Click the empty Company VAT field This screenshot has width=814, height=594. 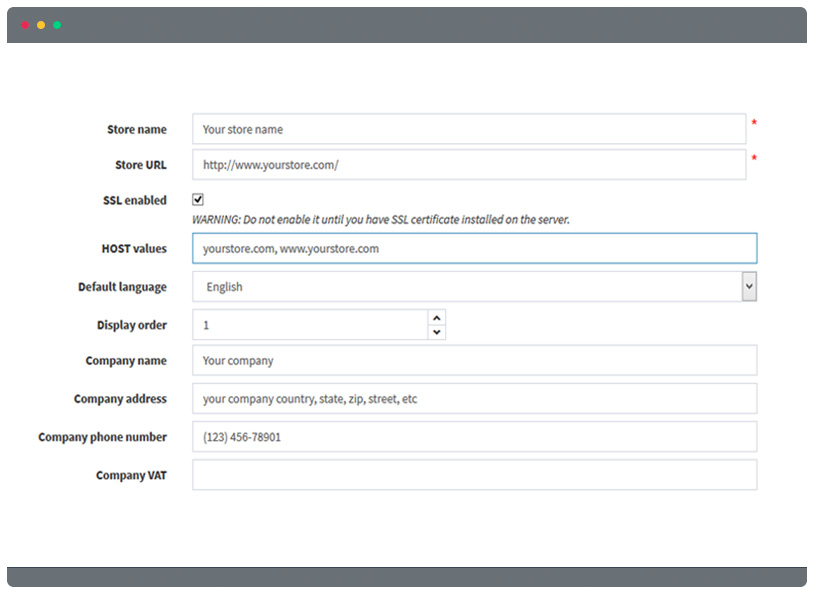(x=474, y=475)
